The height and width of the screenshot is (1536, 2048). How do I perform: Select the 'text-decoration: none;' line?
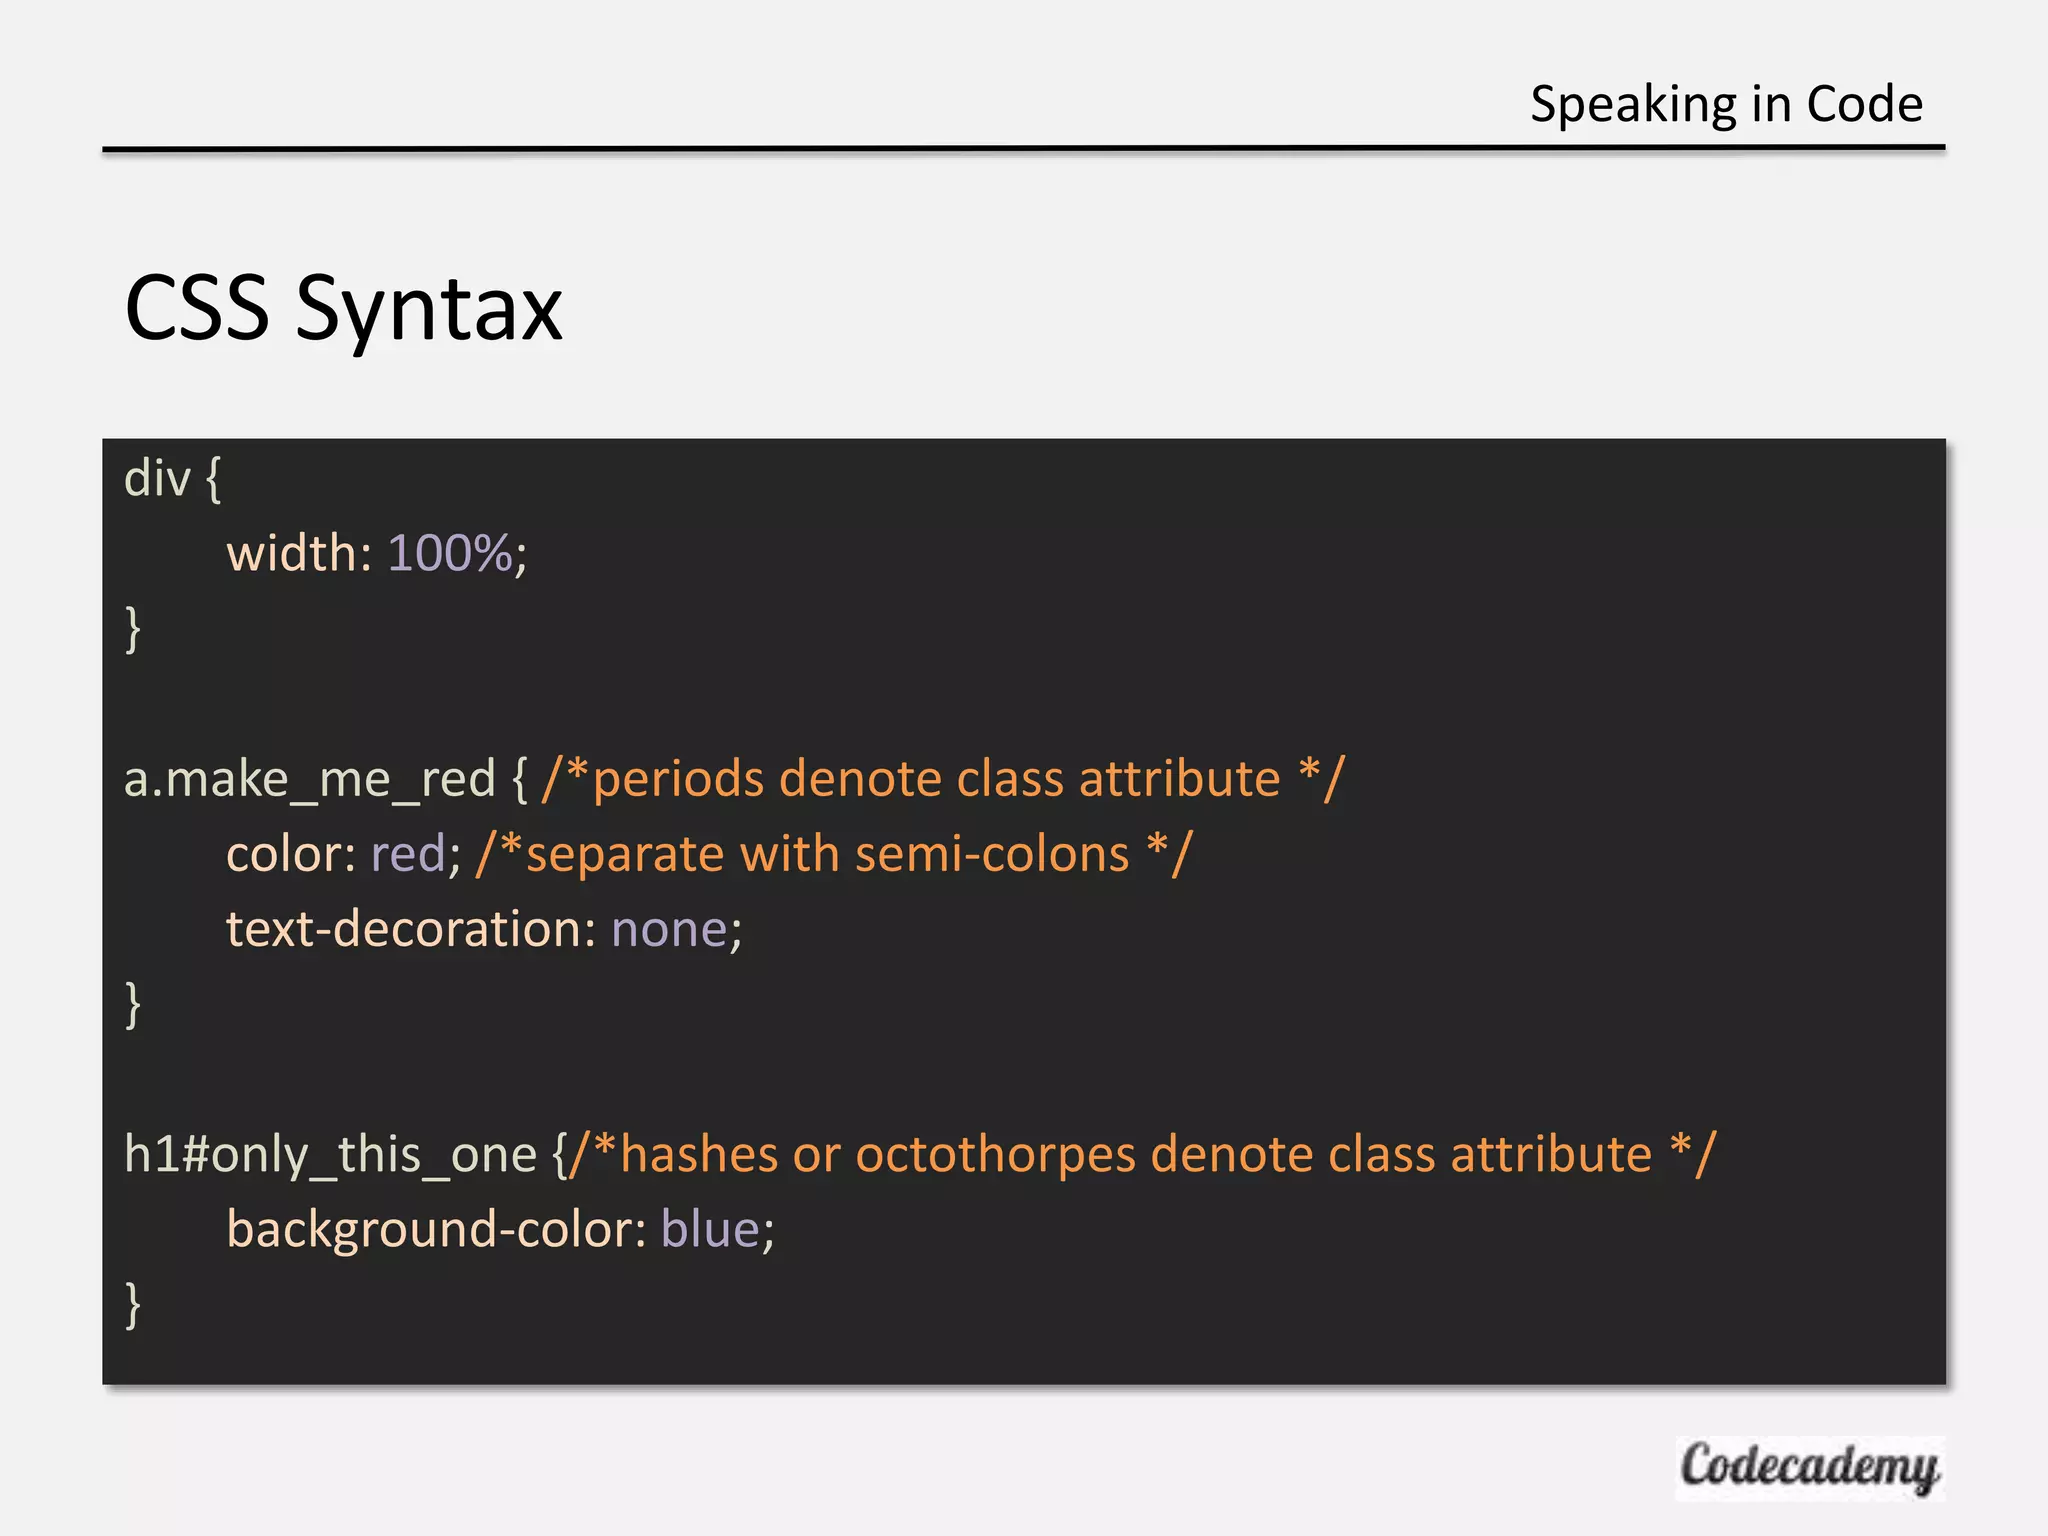484,930
